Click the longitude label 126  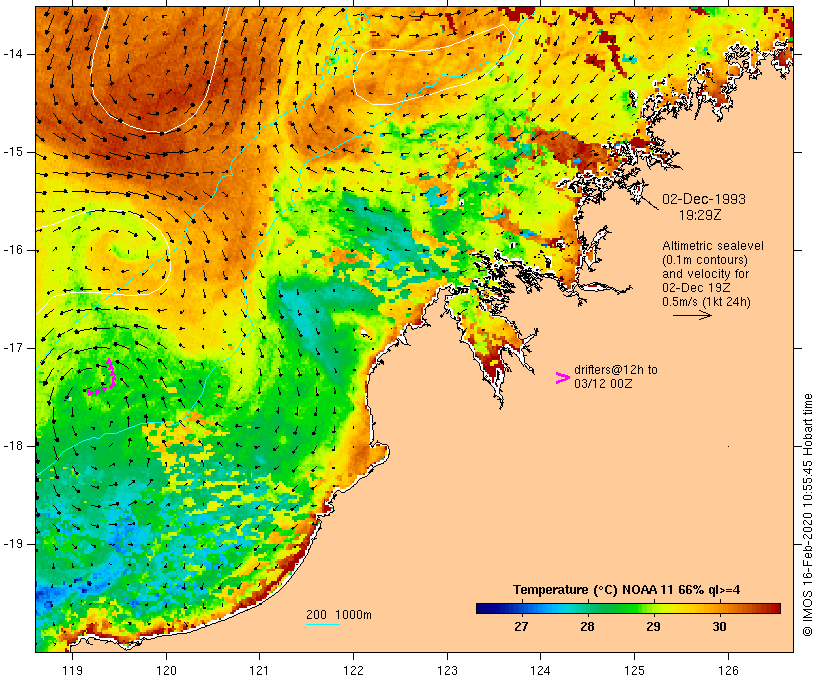point(728,670)
